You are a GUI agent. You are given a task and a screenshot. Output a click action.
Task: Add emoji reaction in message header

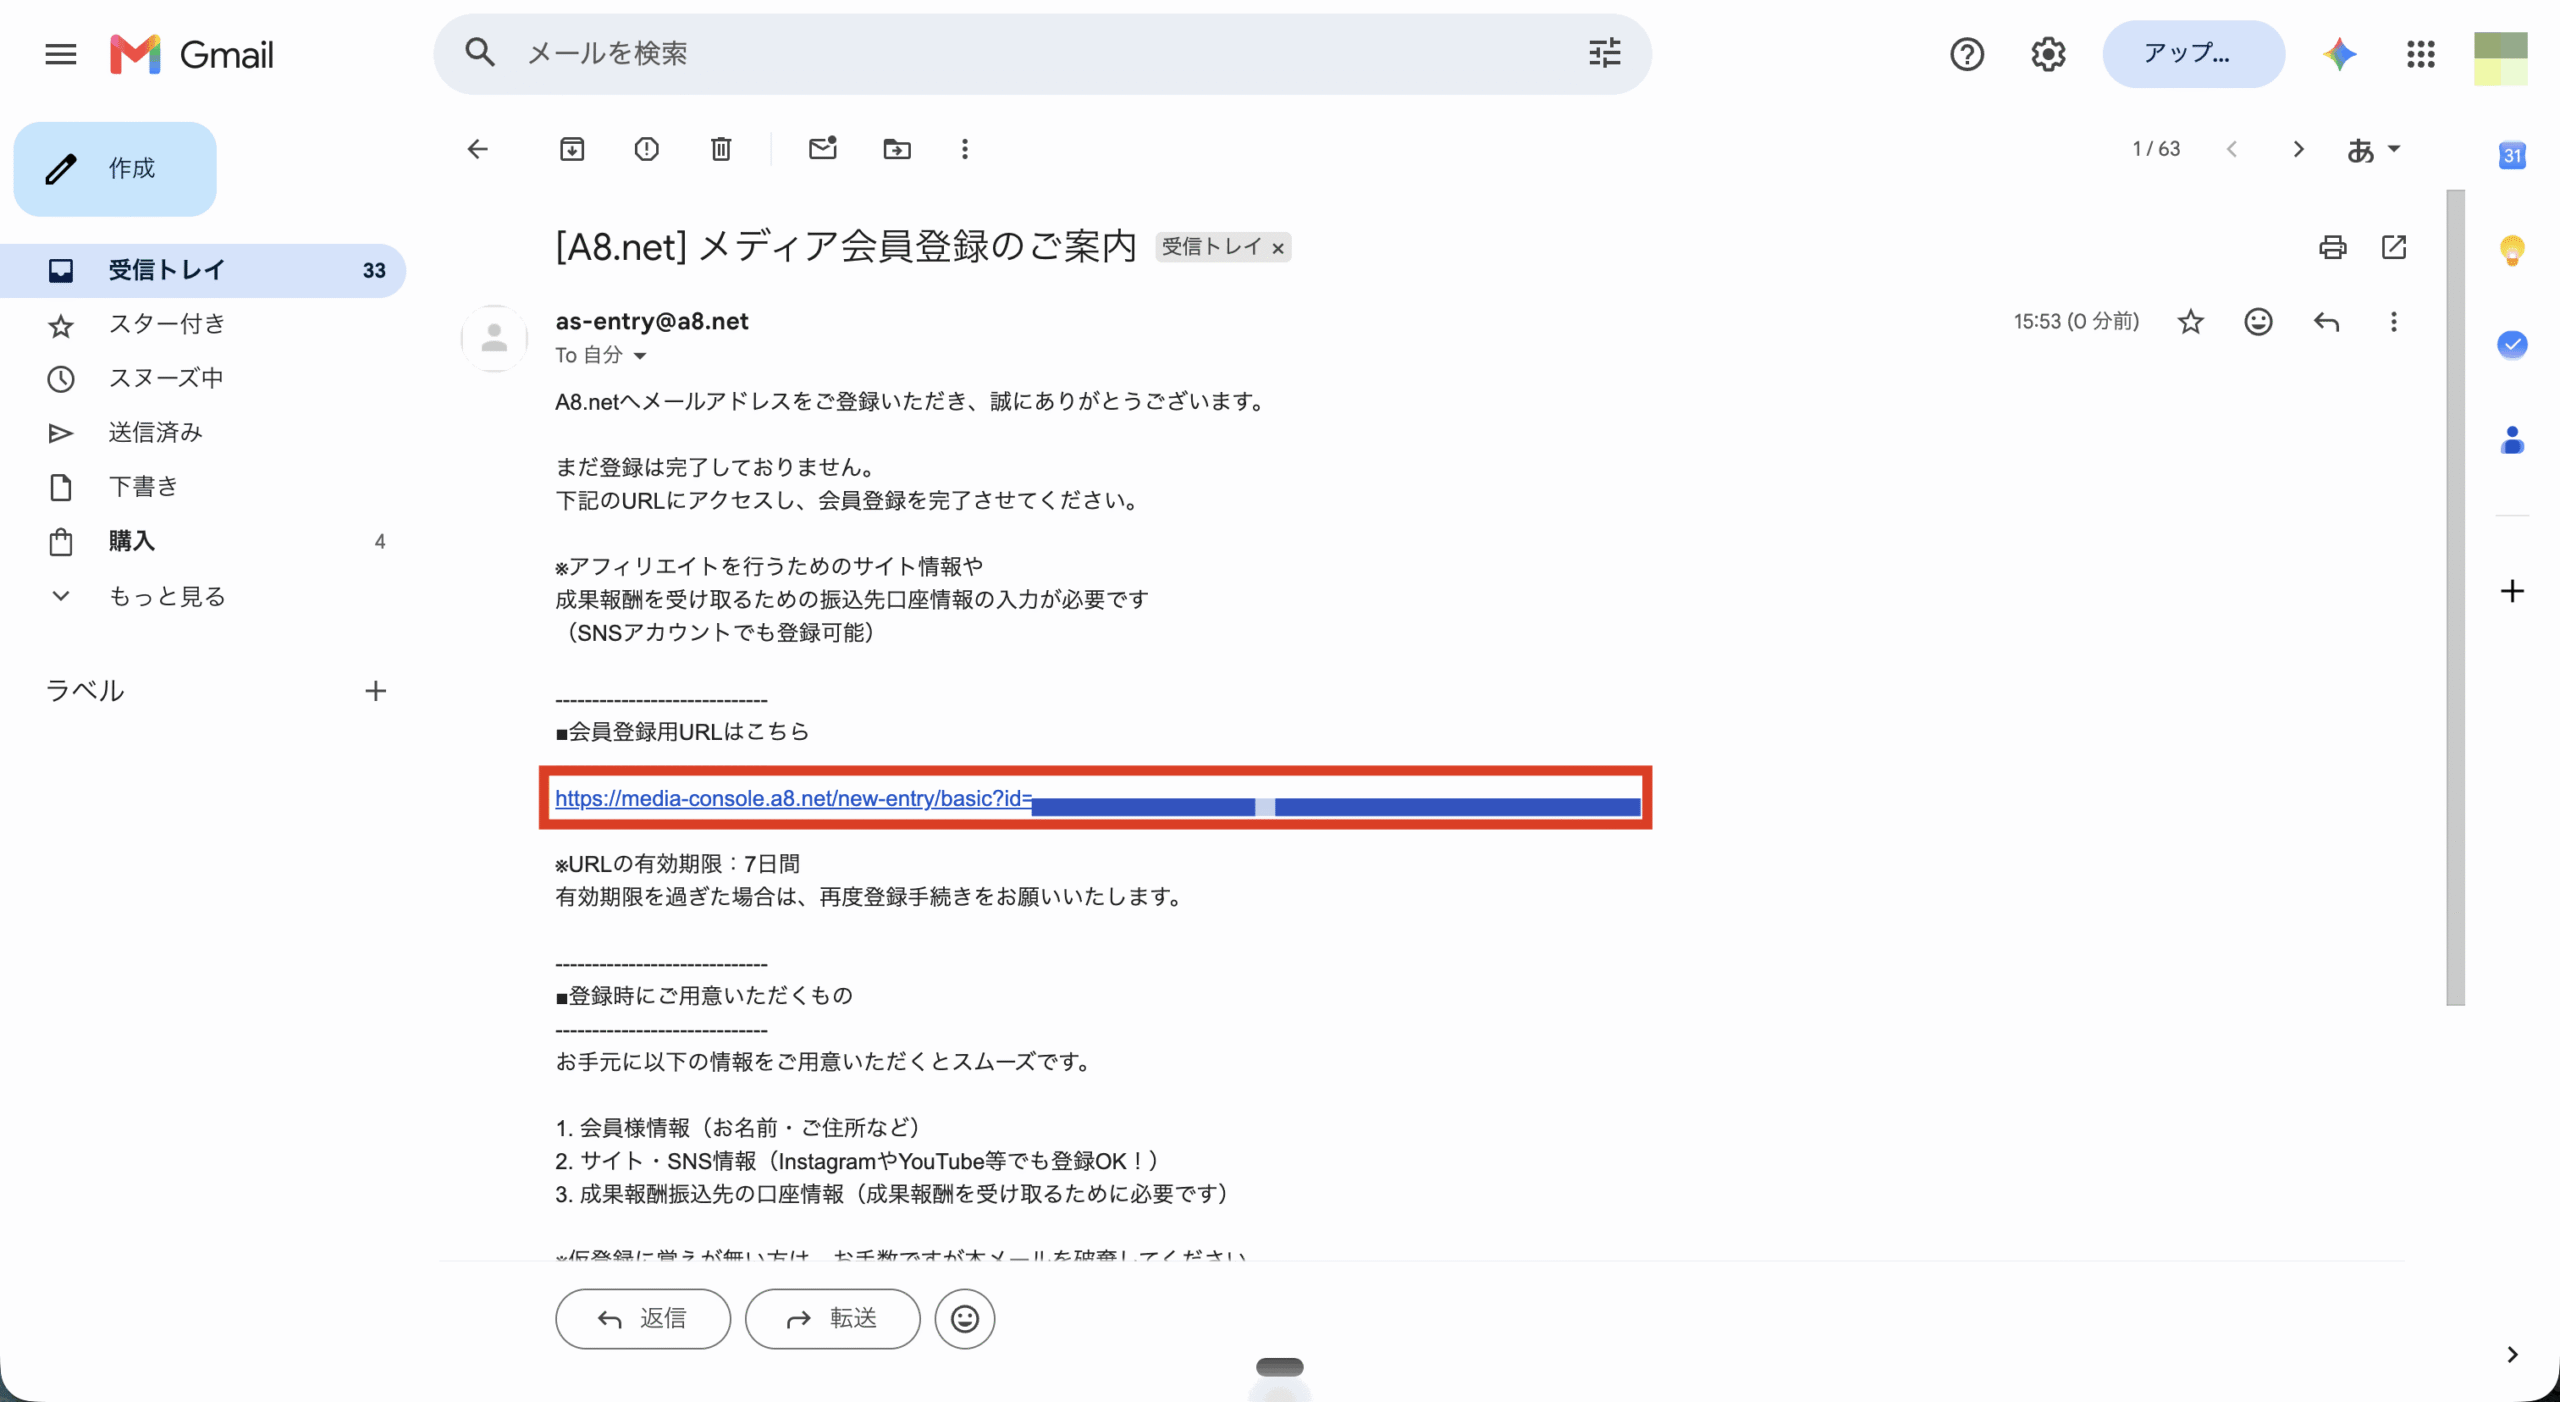[2258, 322]
